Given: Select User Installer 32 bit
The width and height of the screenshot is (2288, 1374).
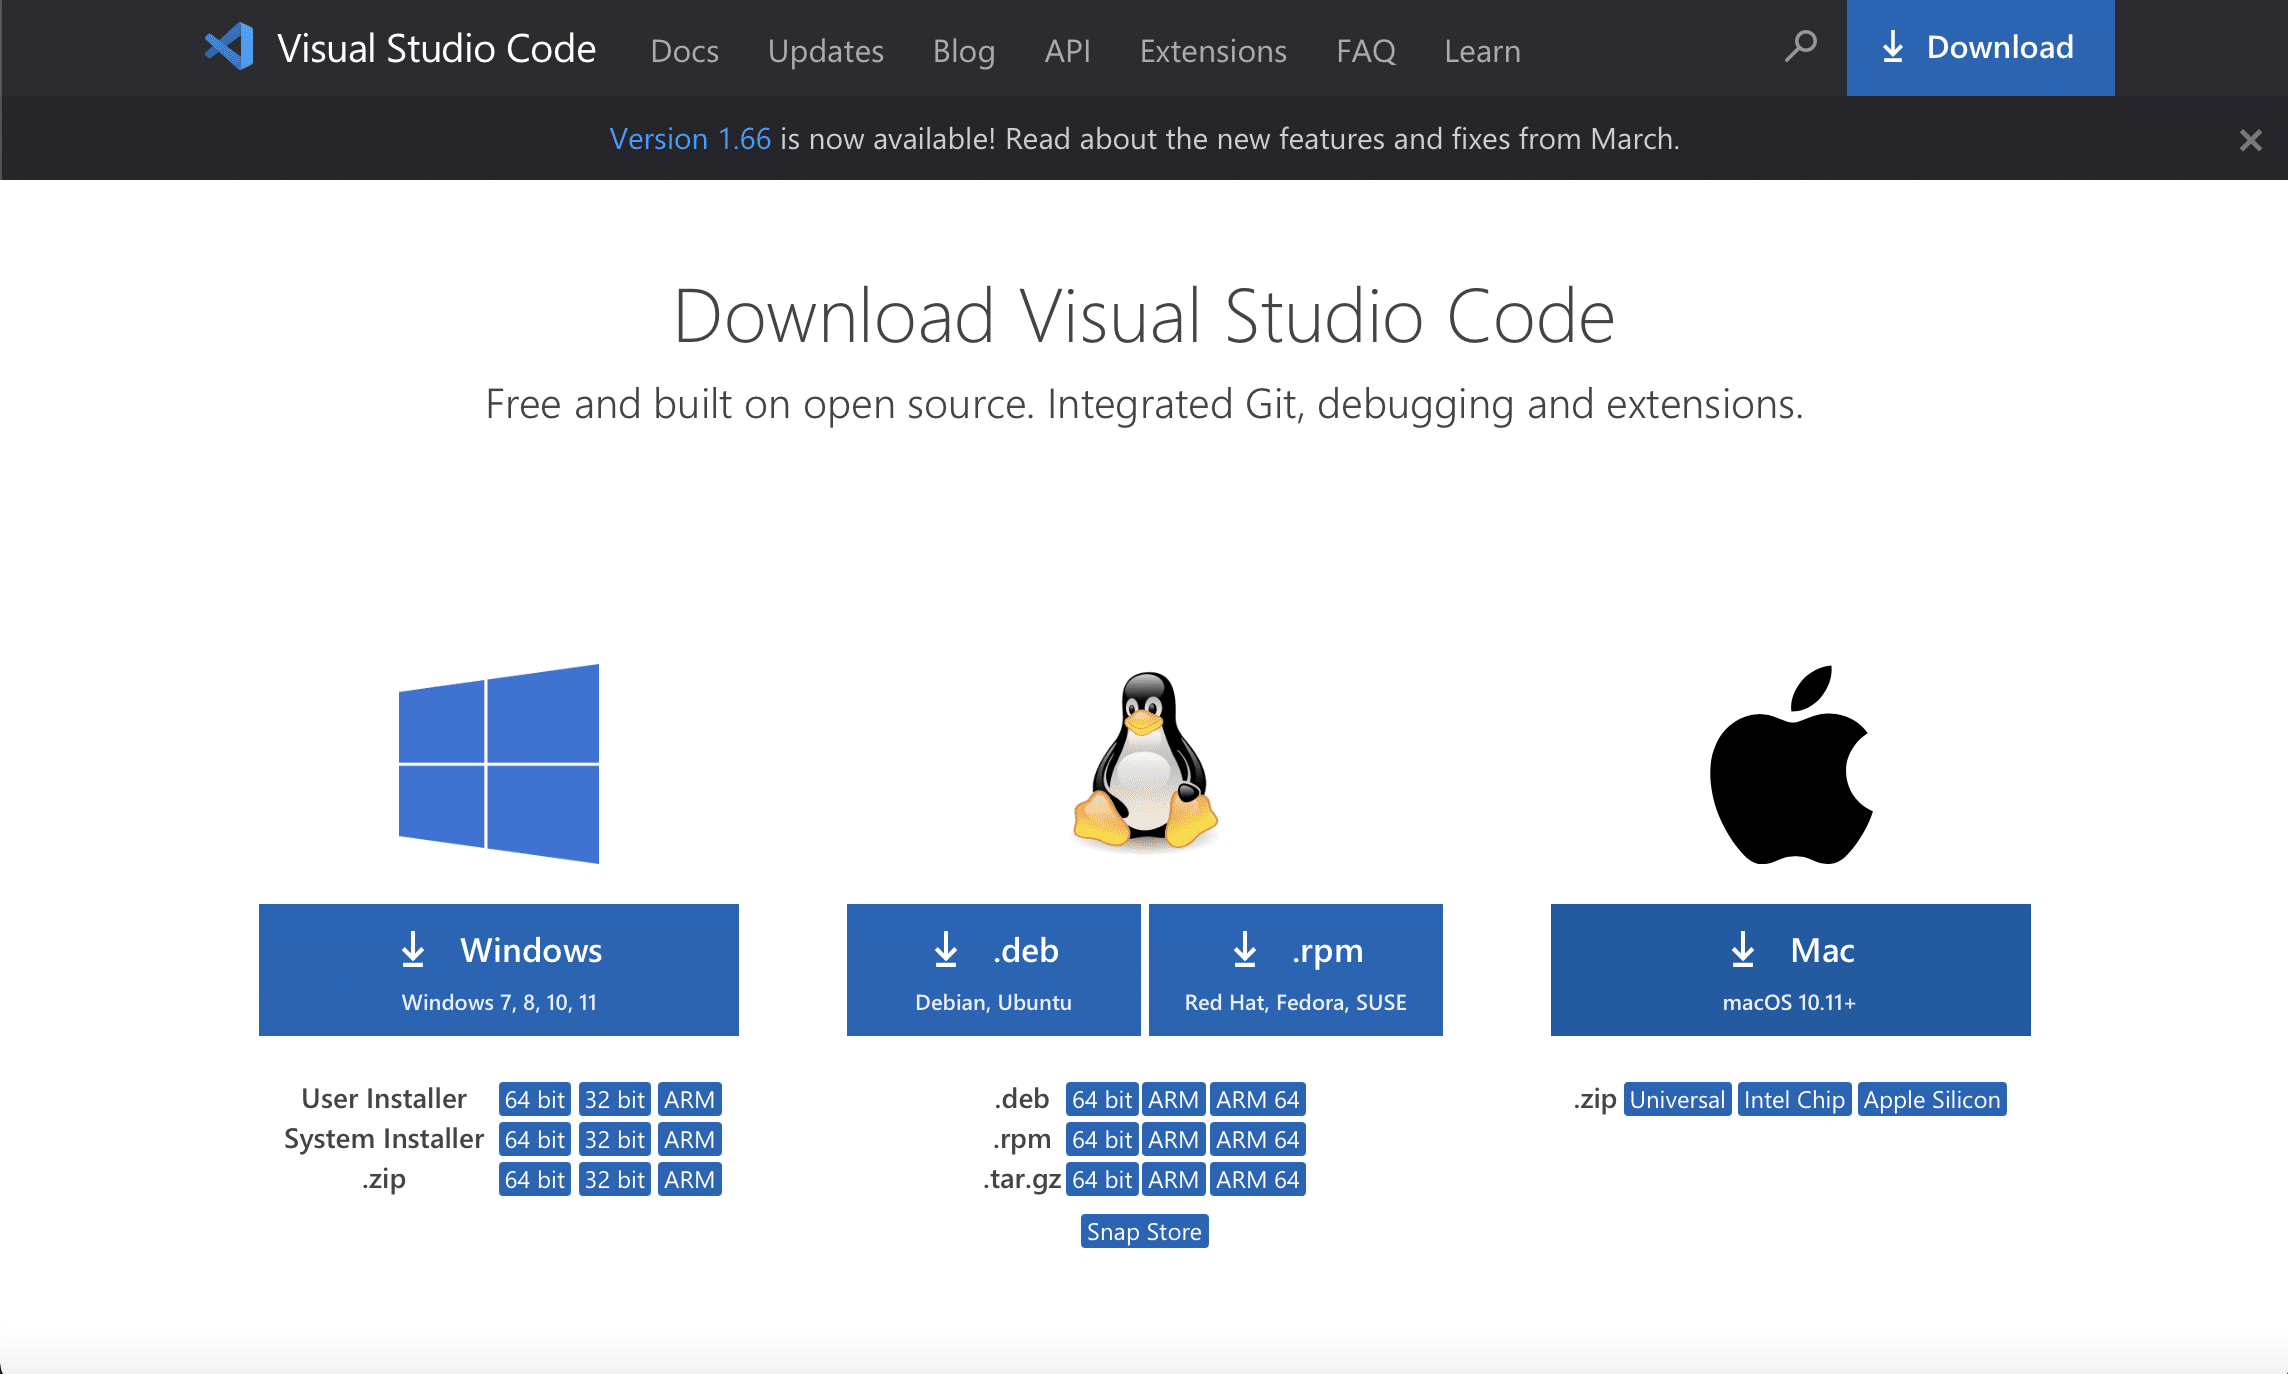Looking at the screenshot, I should tap(615, 1099).
